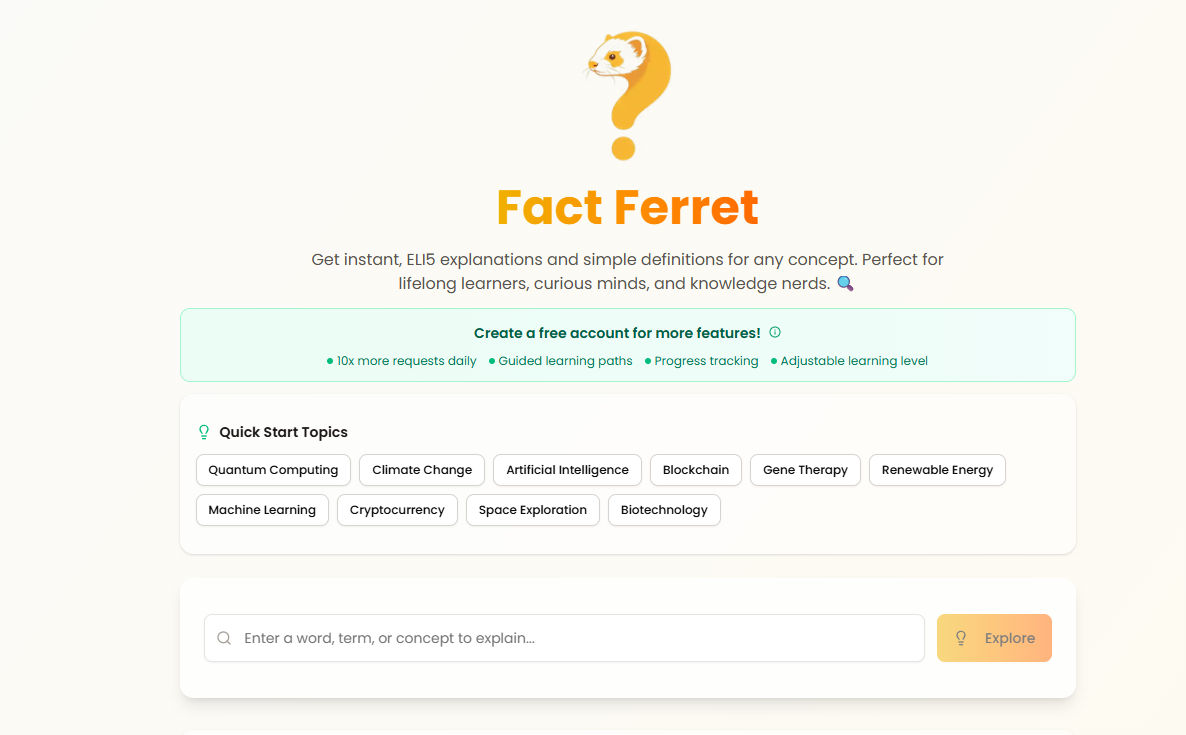Image resolution: width=1186 pixels, height=735 pixels.
Task: Click '10x more requests daily' text
Action: click(406, 361)
